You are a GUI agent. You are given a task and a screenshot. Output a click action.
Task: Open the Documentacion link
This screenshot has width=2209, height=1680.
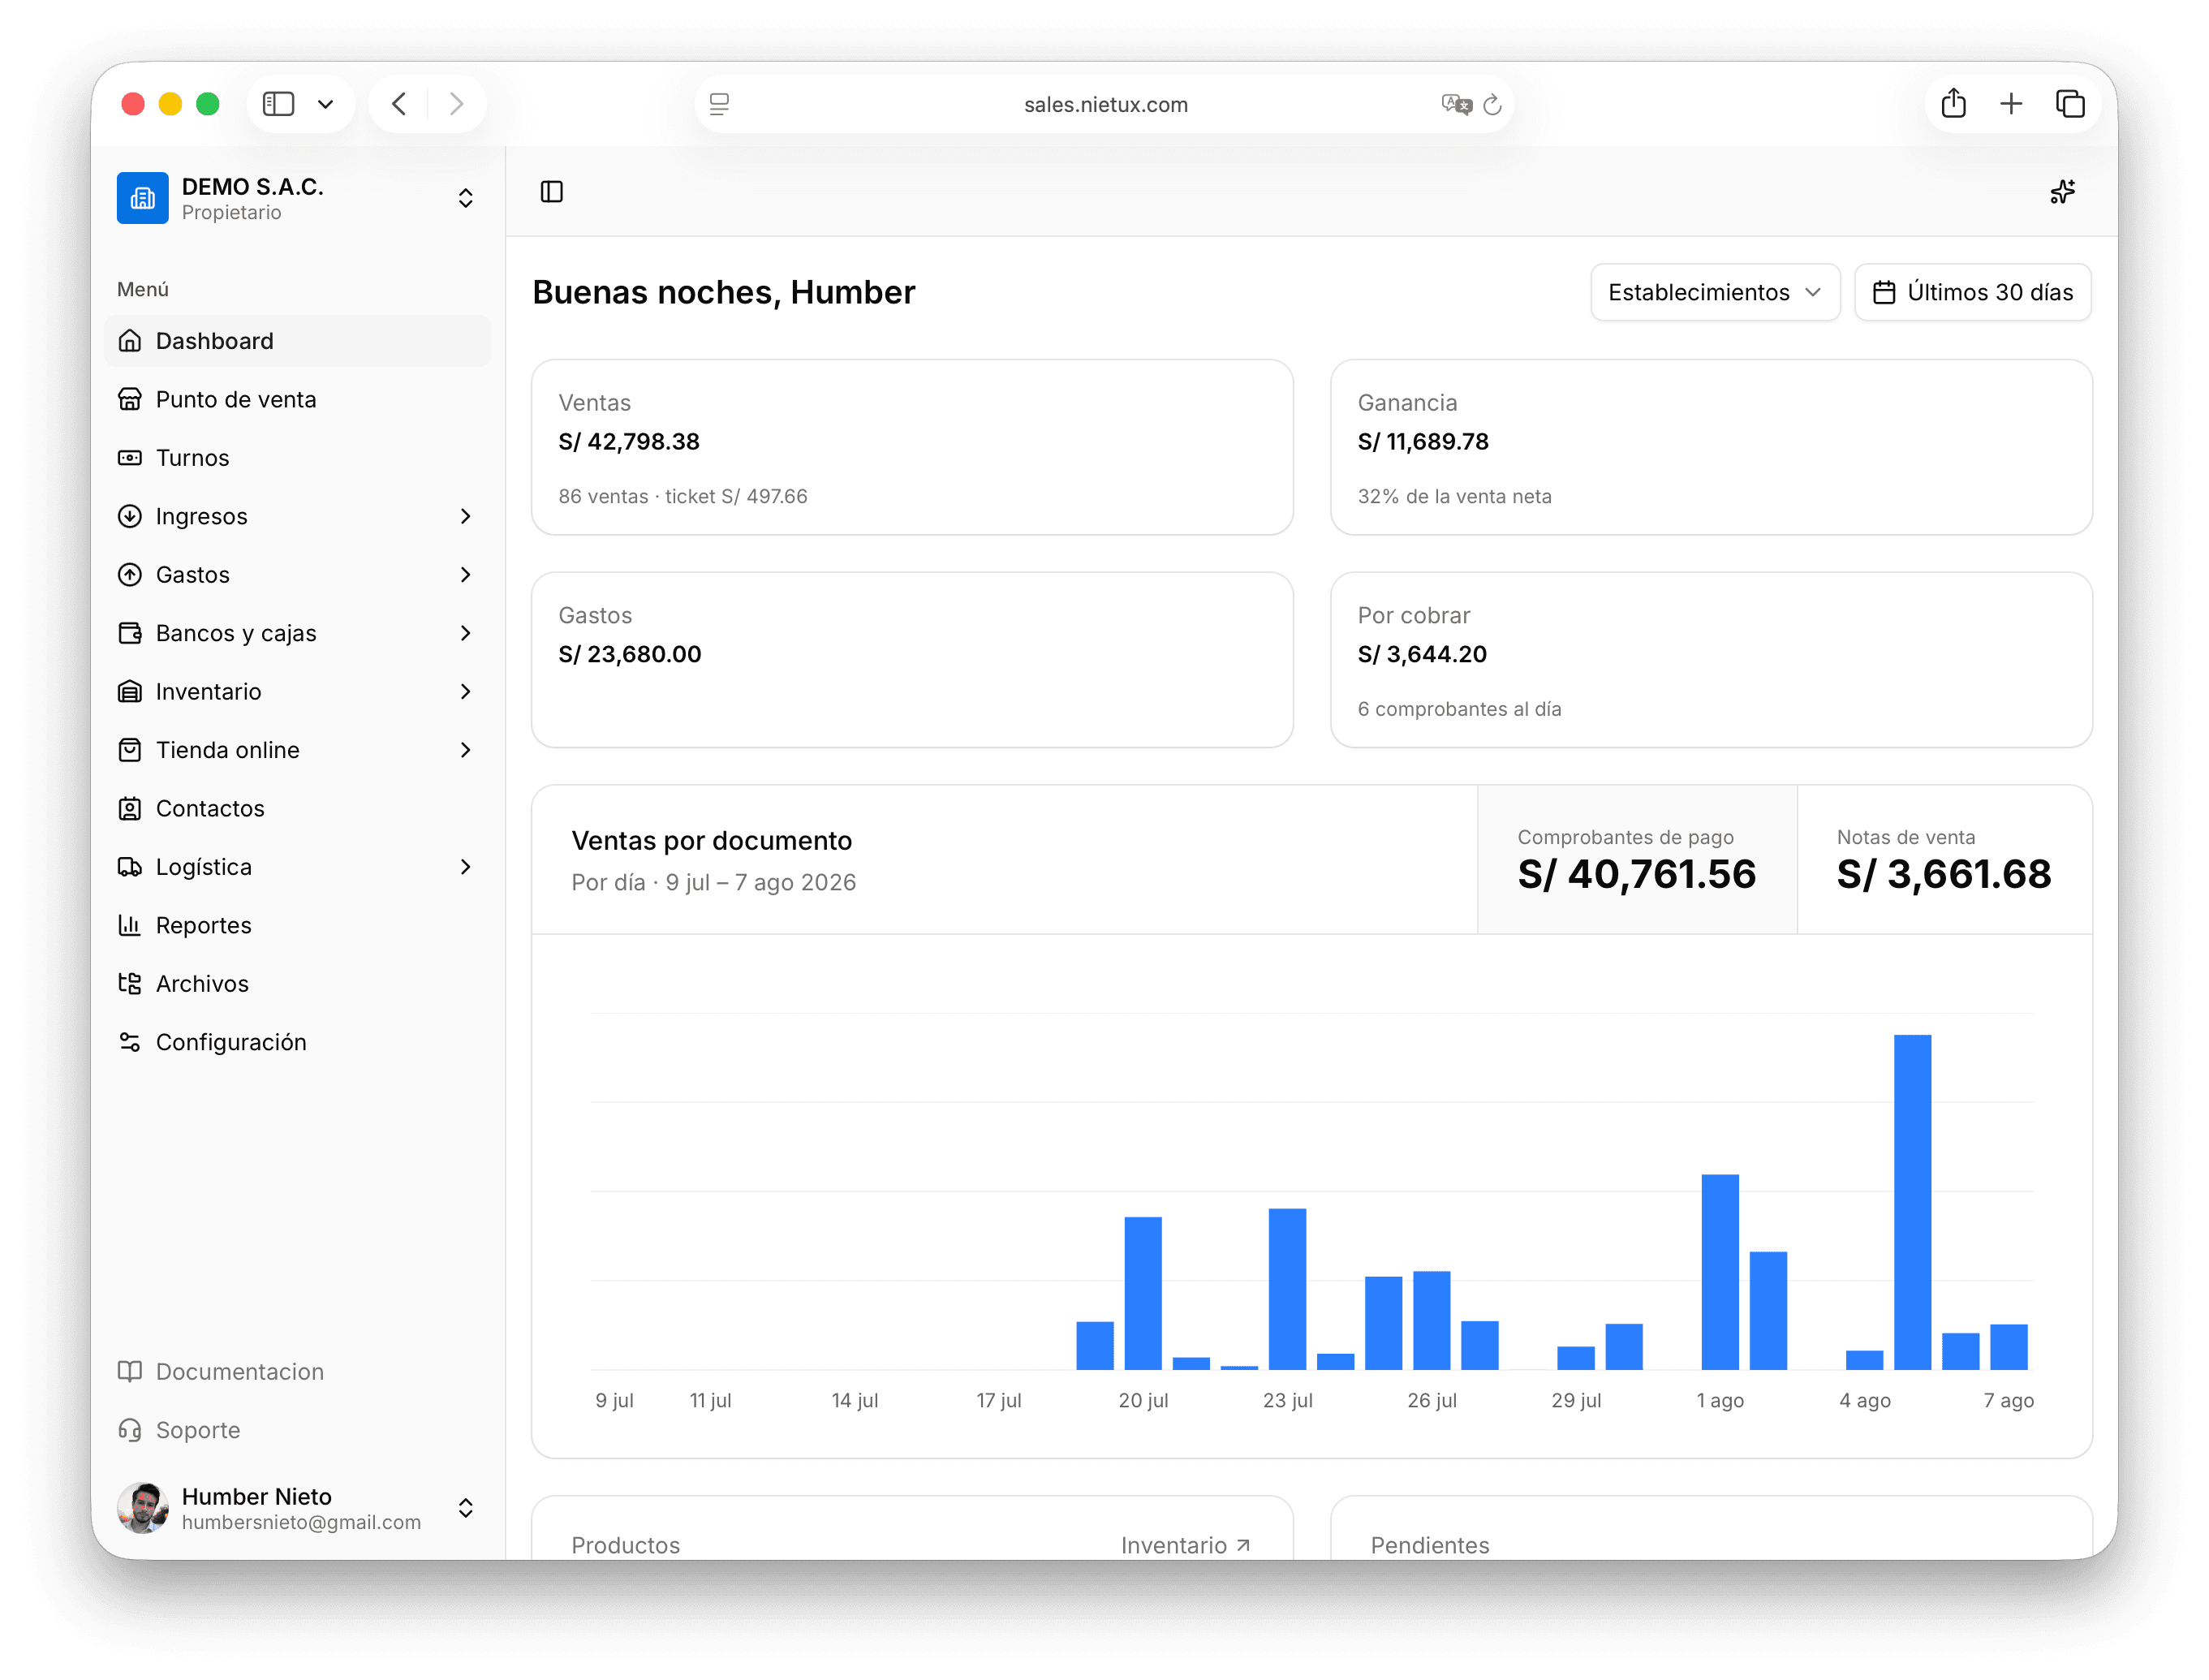tap(240, 1372)
